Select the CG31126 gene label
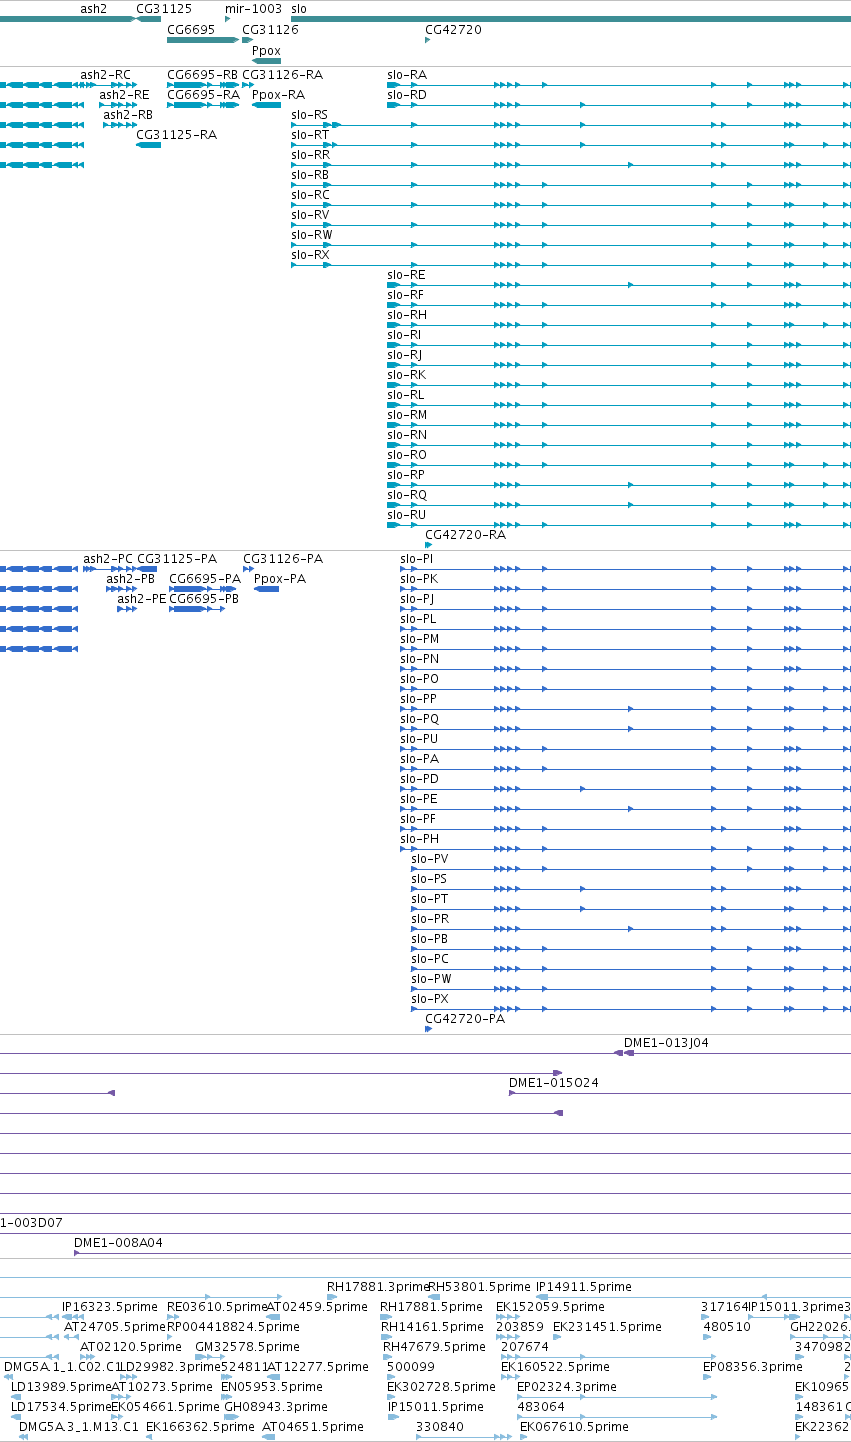Screen dimensions: 851x1442 tap(270, 30)
